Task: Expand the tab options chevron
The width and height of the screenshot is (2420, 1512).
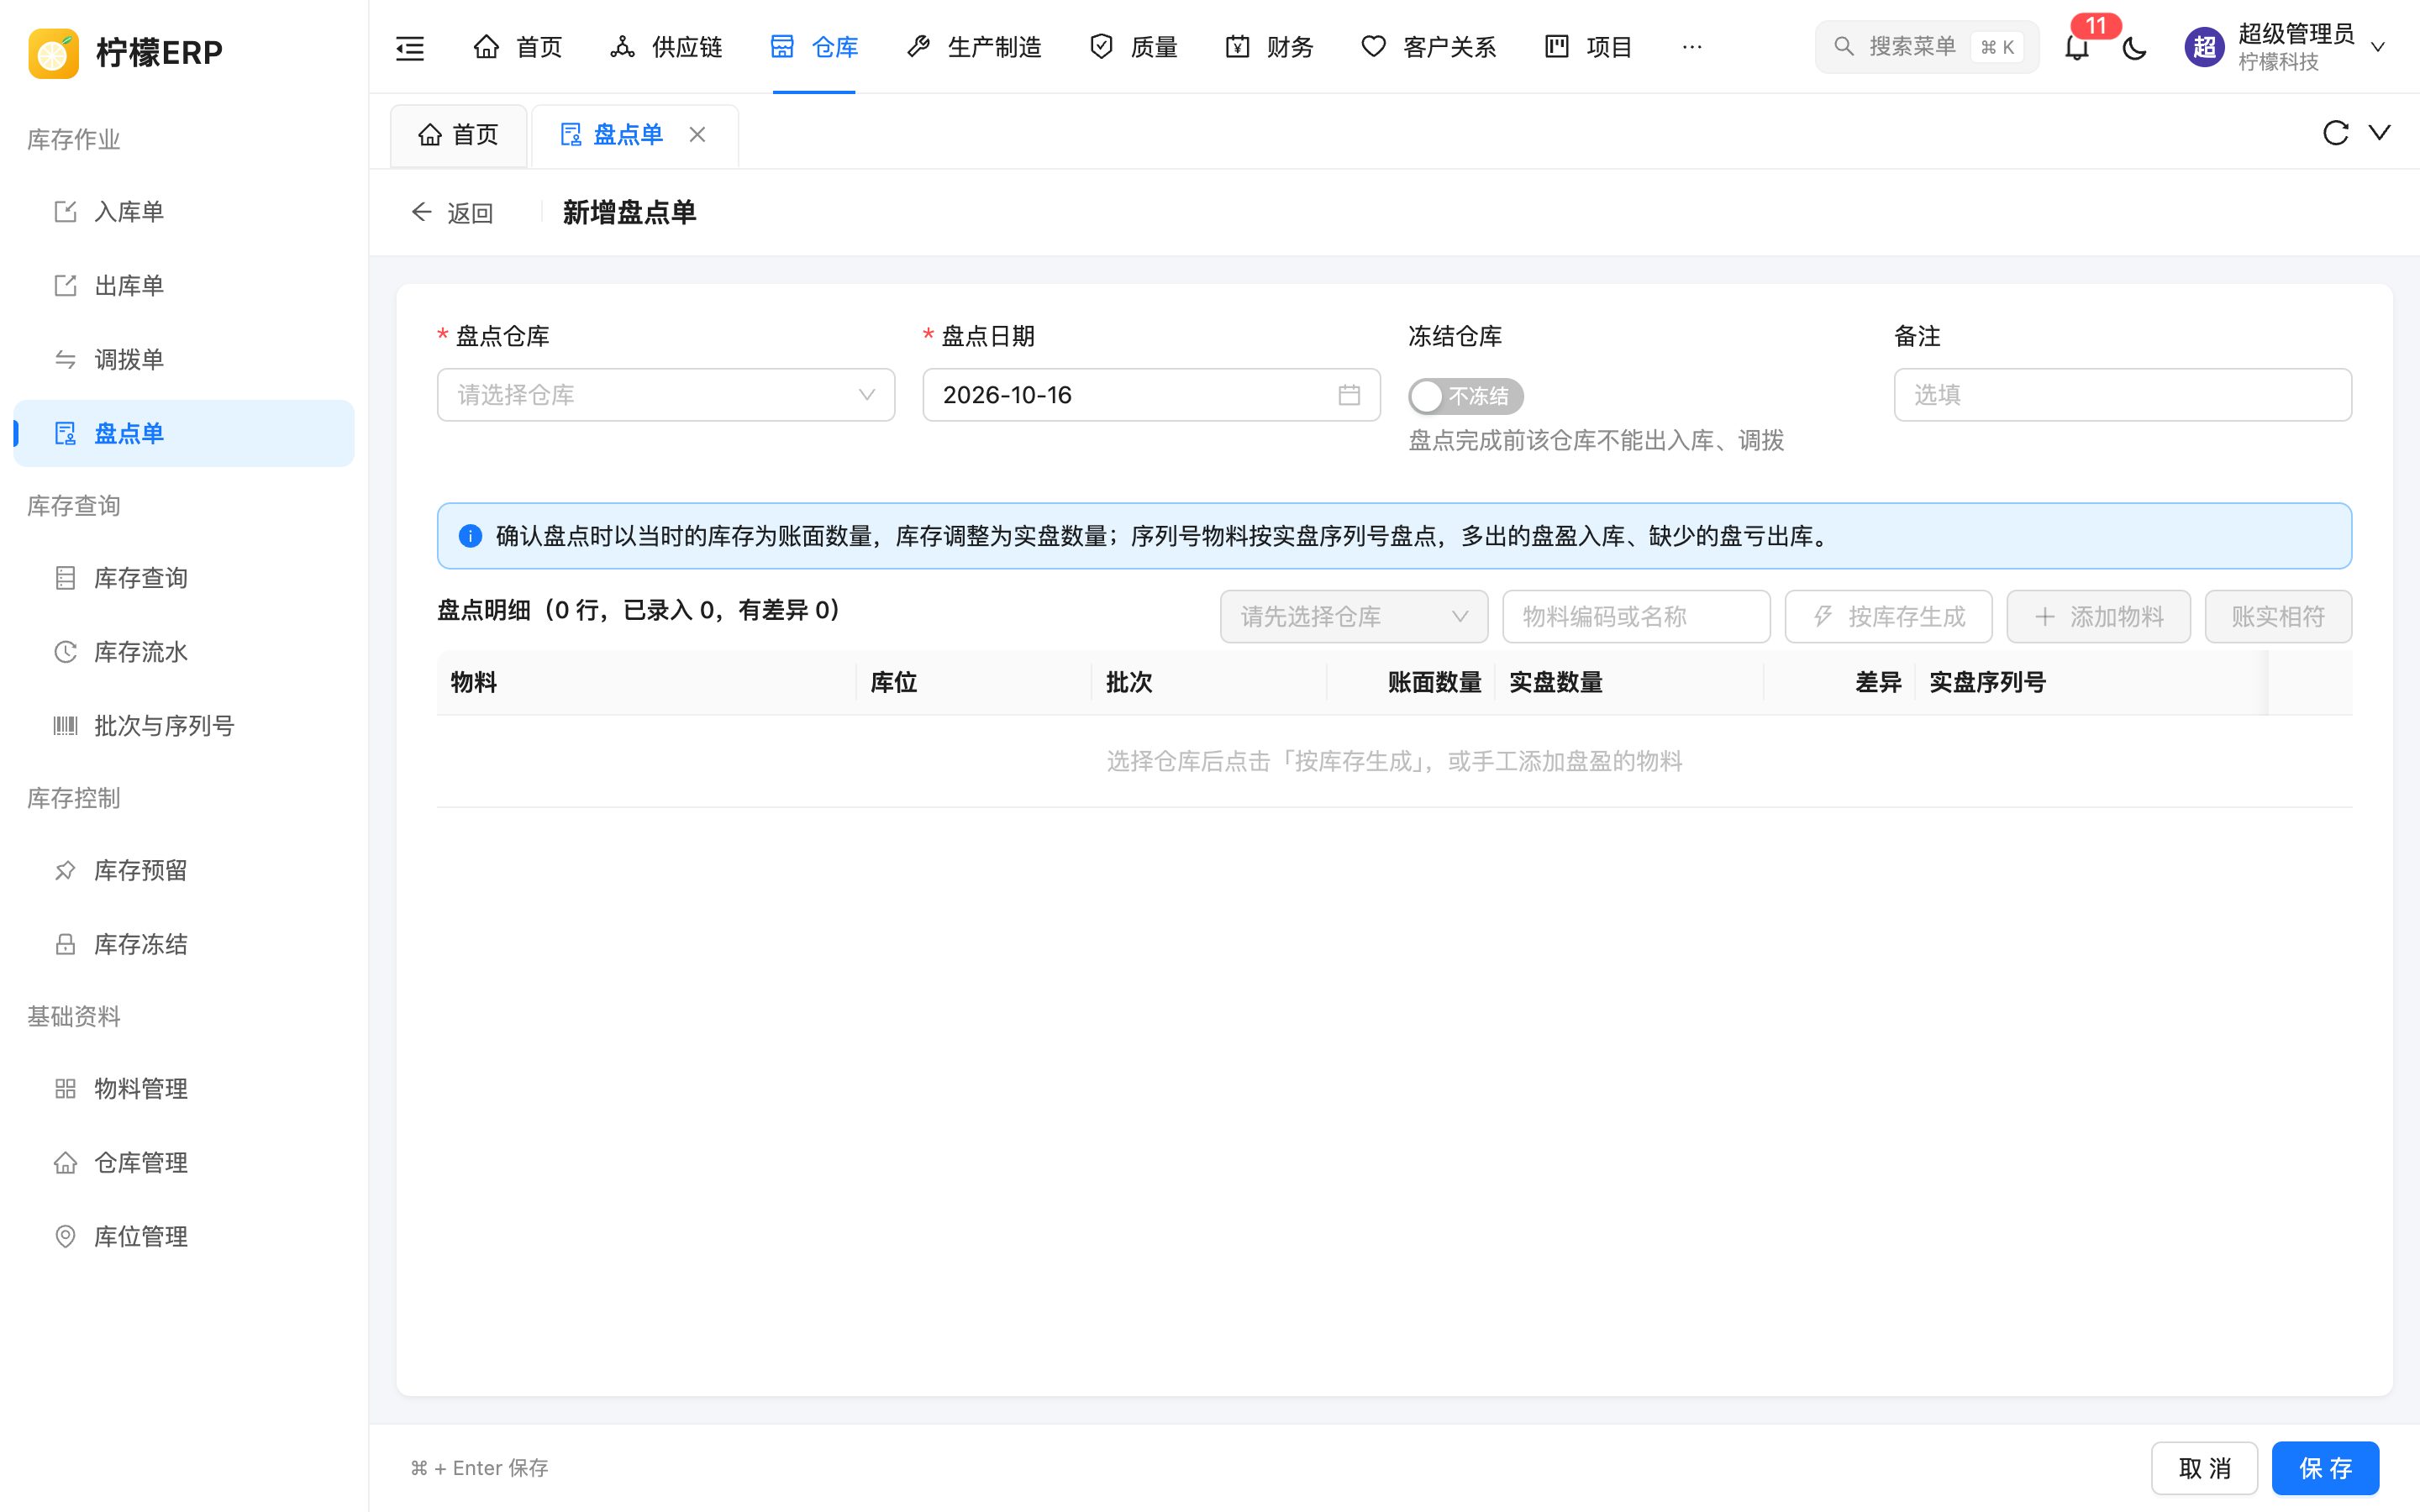Action: pyautogui.click(x=2380, y=132)
